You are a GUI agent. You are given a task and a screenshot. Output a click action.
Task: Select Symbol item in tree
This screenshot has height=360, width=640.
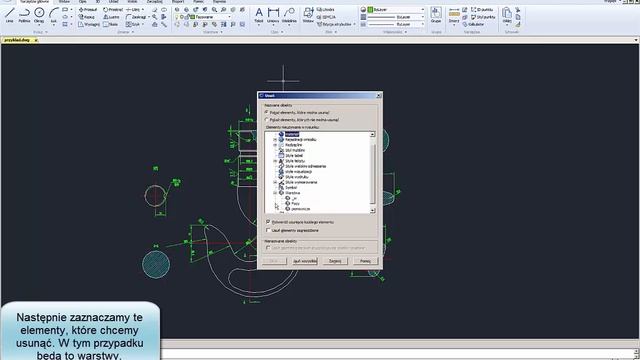(291, 187)
